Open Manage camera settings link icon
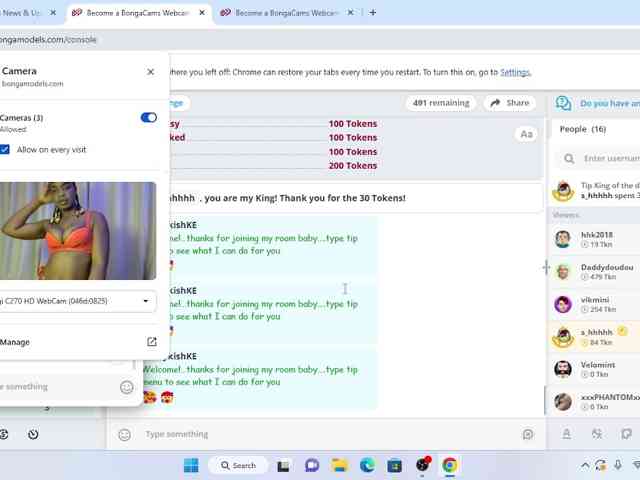The width and height of the screenshot is (640, 480). 151,342
